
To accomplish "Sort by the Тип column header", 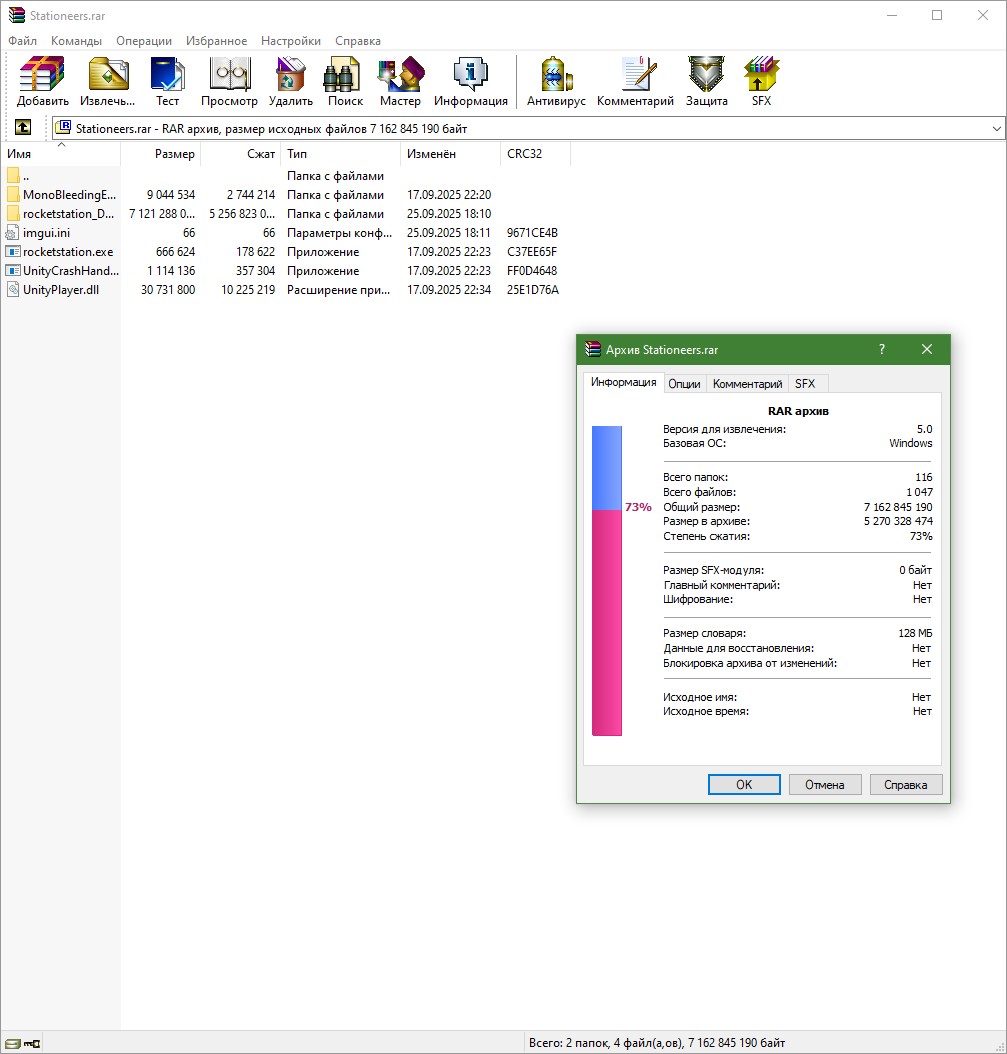I will (x=340, y=154).
